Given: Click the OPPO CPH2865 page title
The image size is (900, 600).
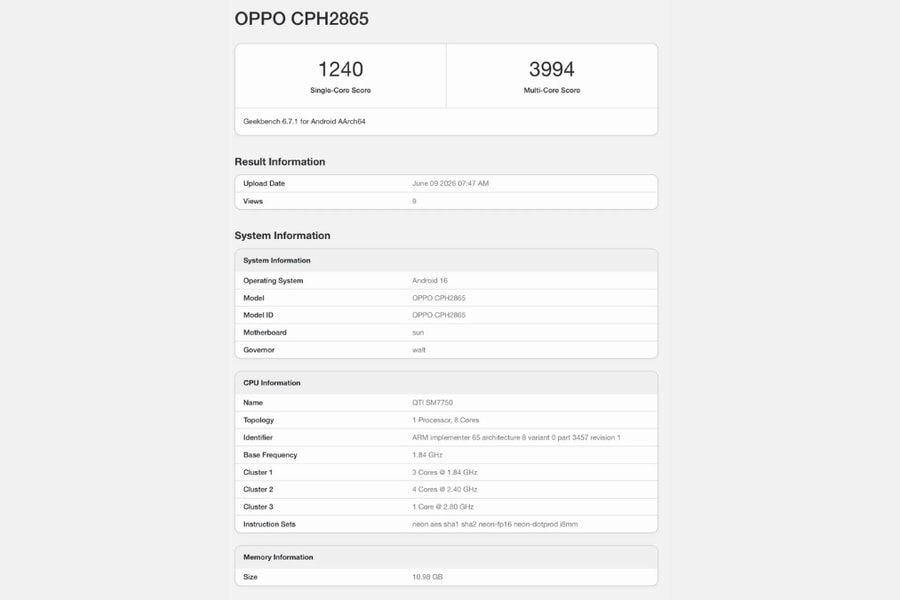Looking at the screenshot, I should tap(301, 18).
